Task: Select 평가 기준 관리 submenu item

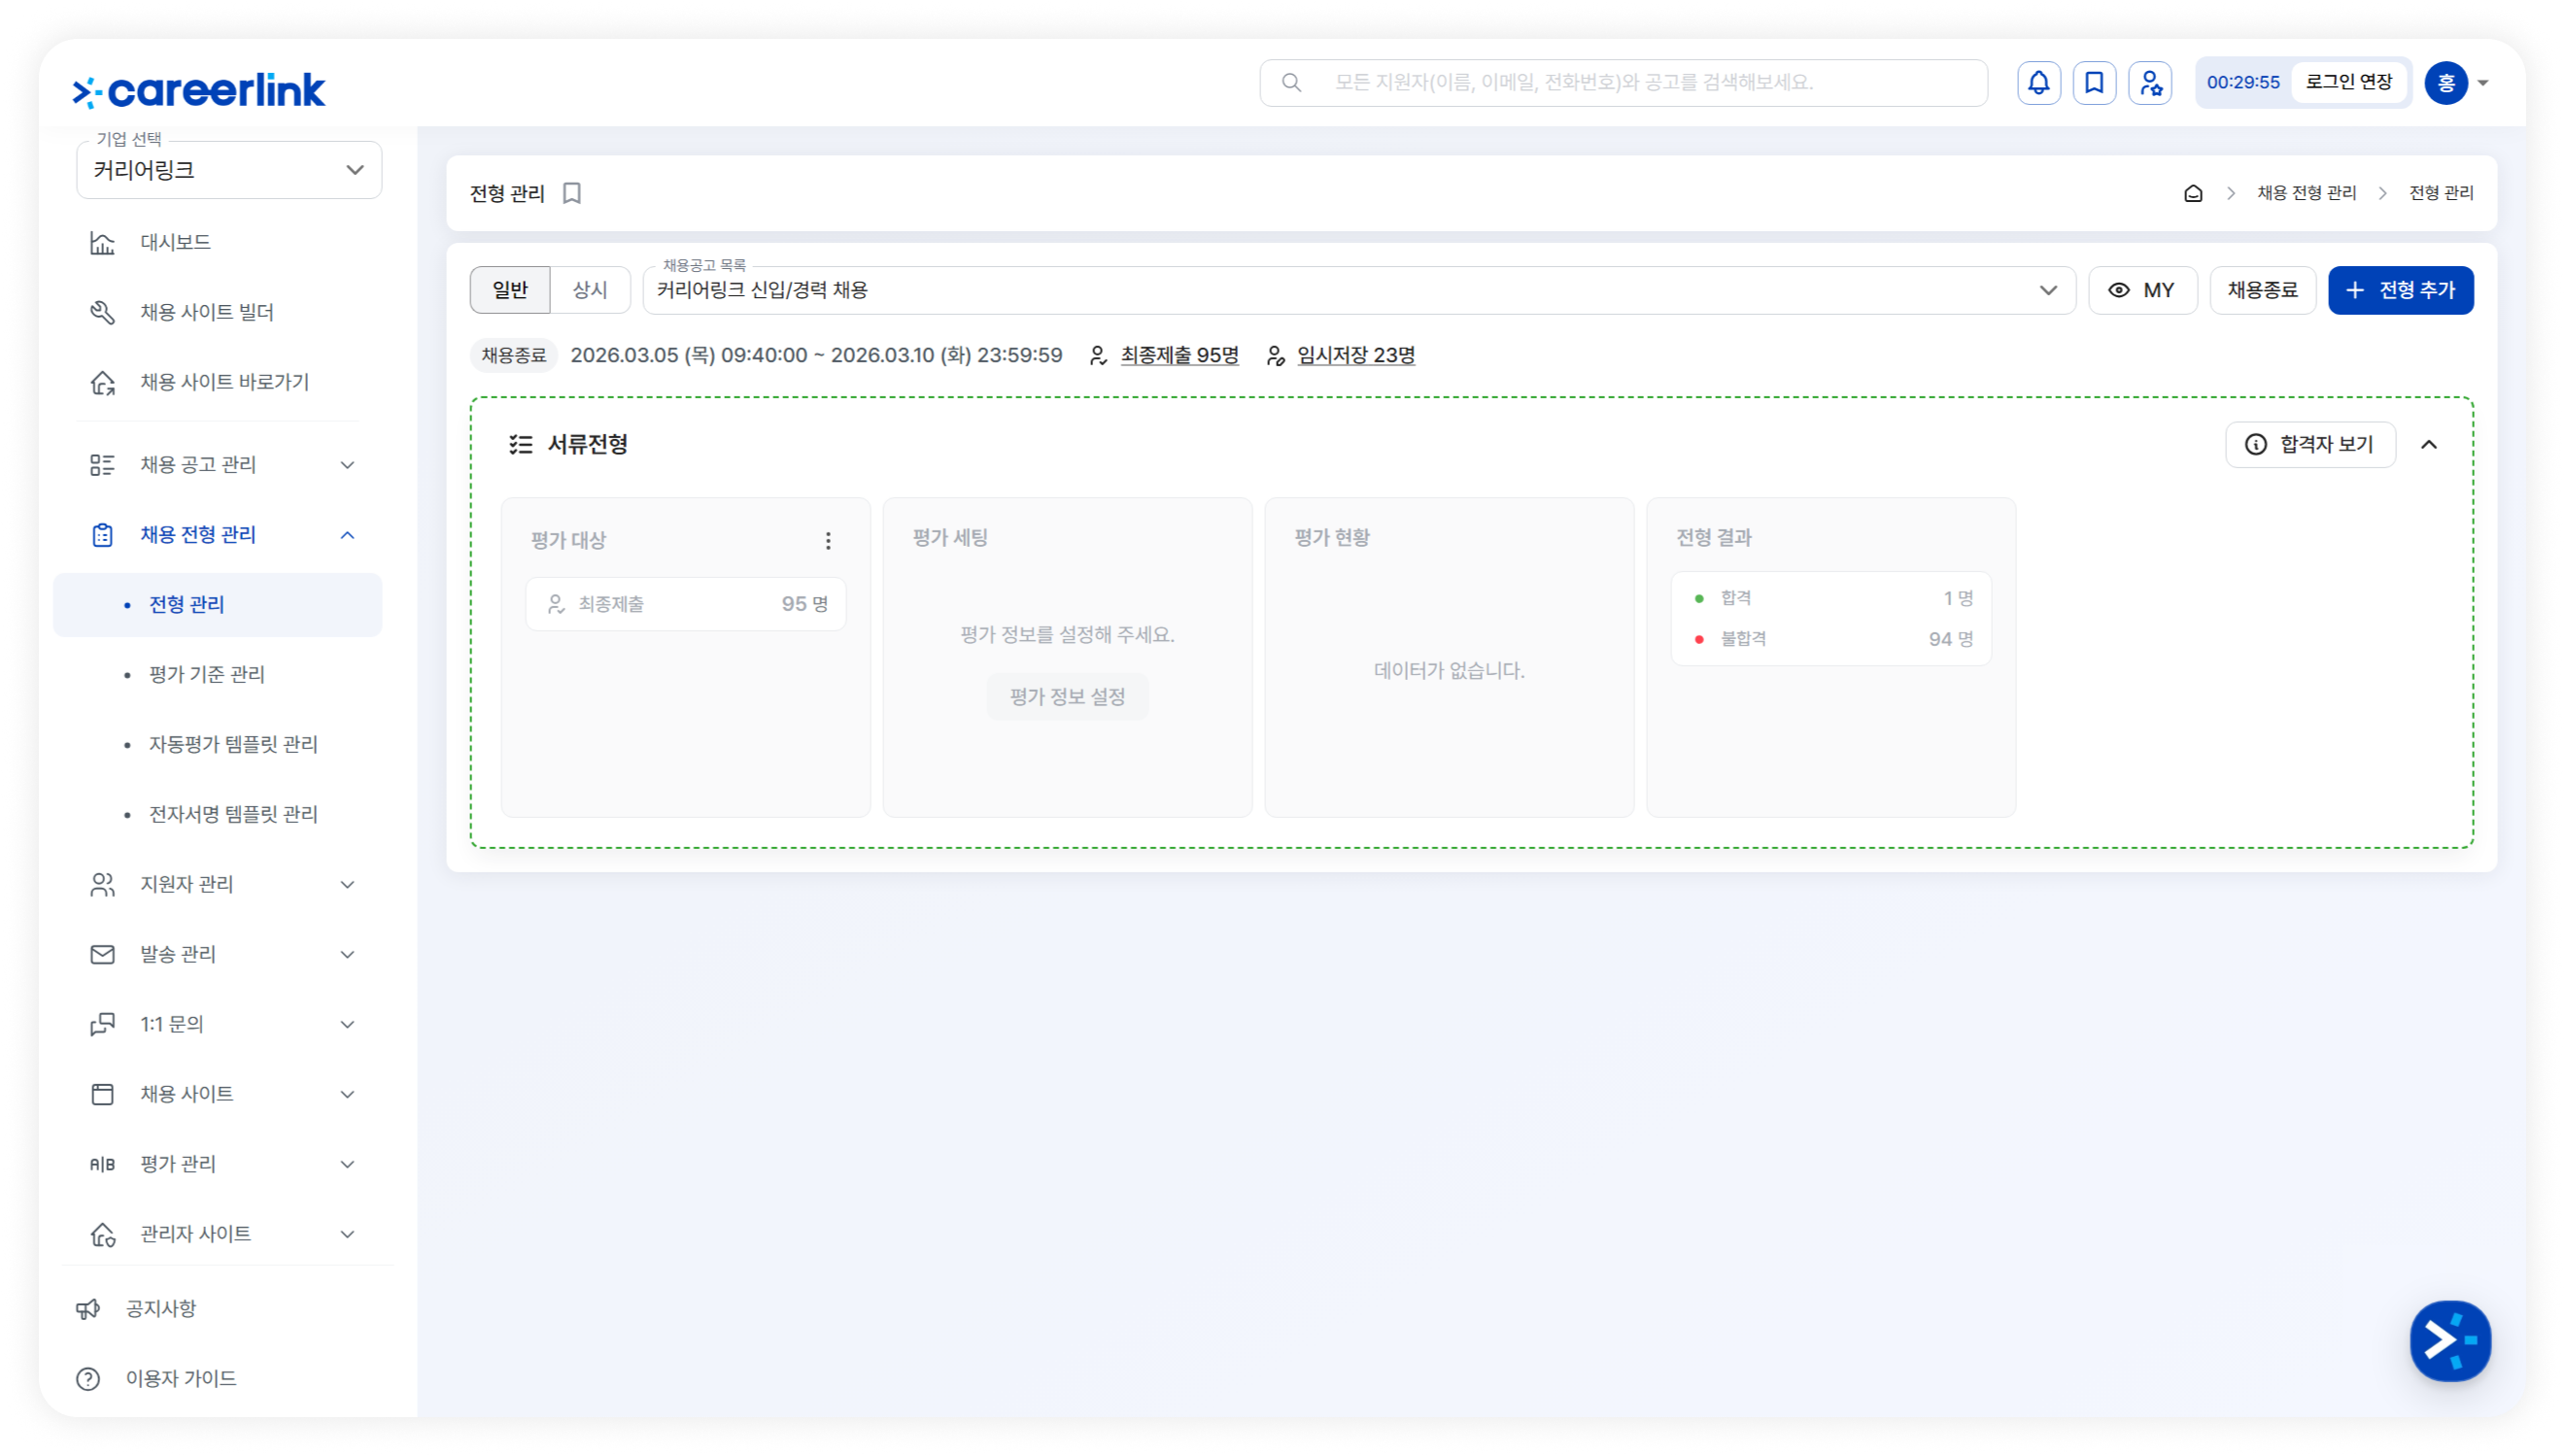Action: 207,674
